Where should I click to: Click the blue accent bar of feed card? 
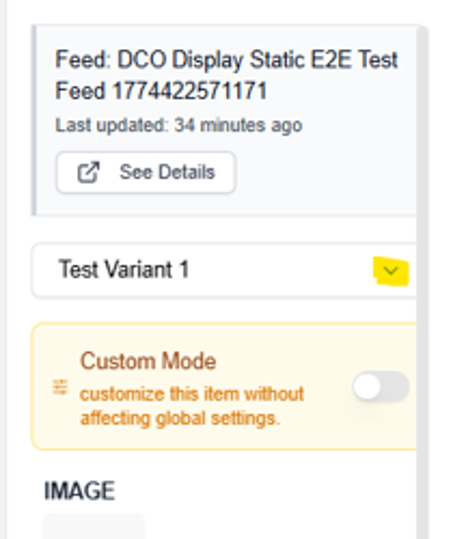tap(34, 120)
